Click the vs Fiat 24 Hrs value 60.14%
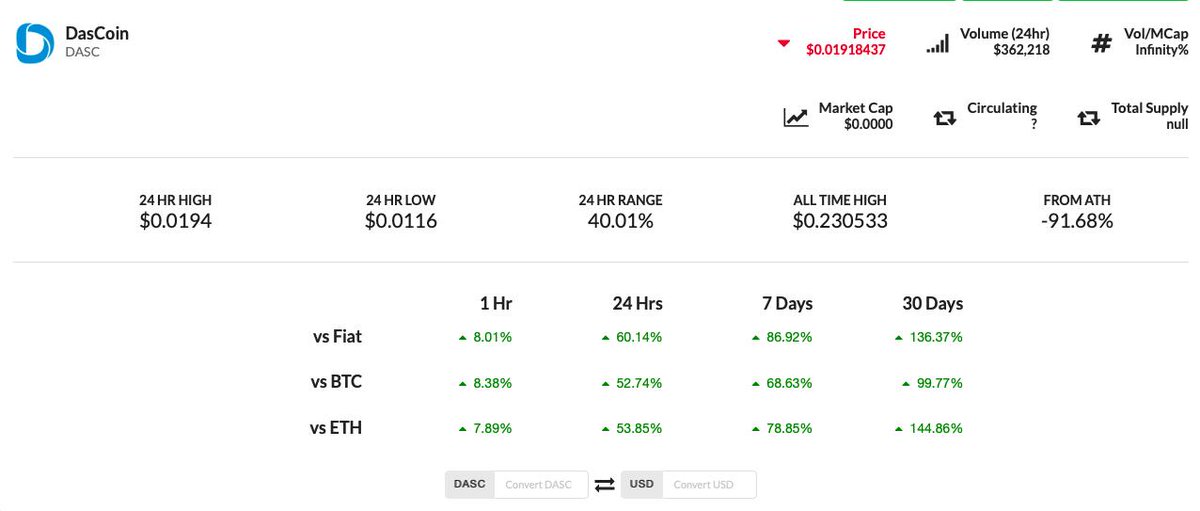This screenshot has height=511, width=1200. point(639,338)
